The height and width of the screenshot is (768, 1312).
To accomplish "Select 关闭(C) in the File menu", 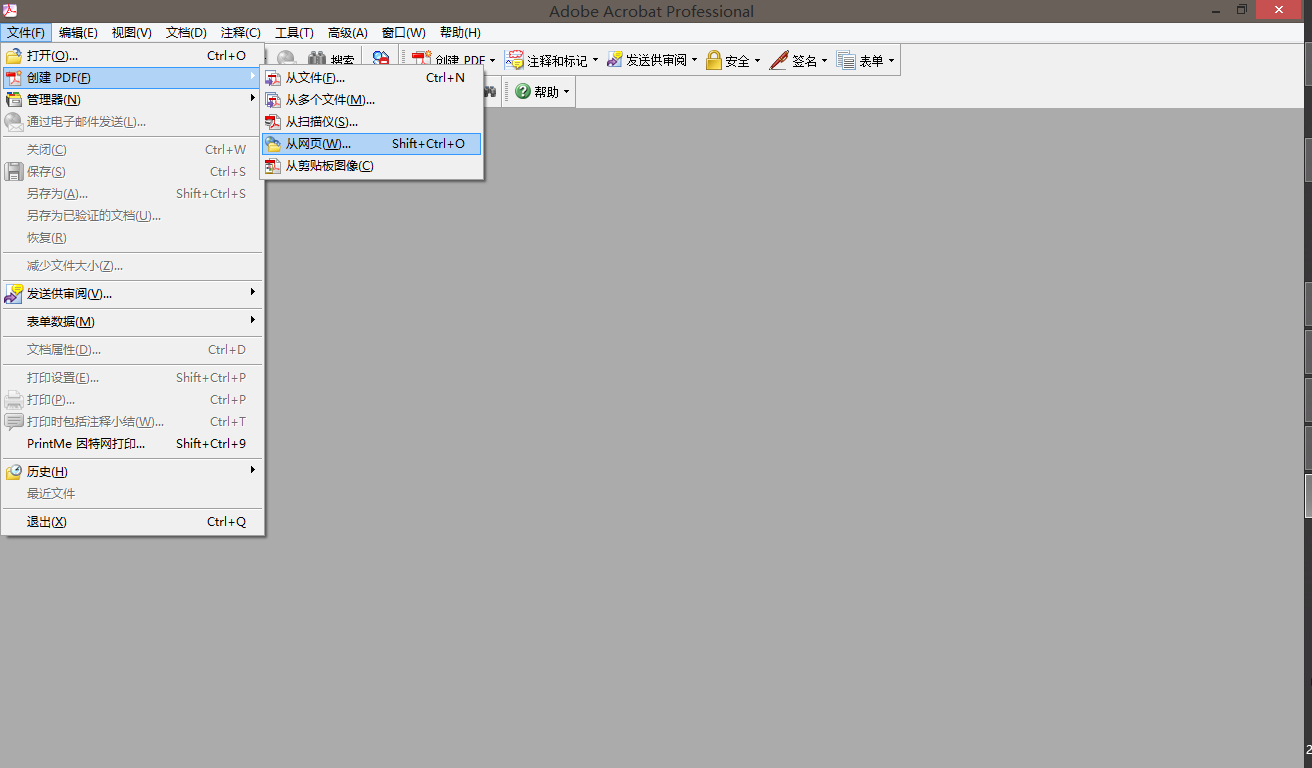I will (132, 150).
